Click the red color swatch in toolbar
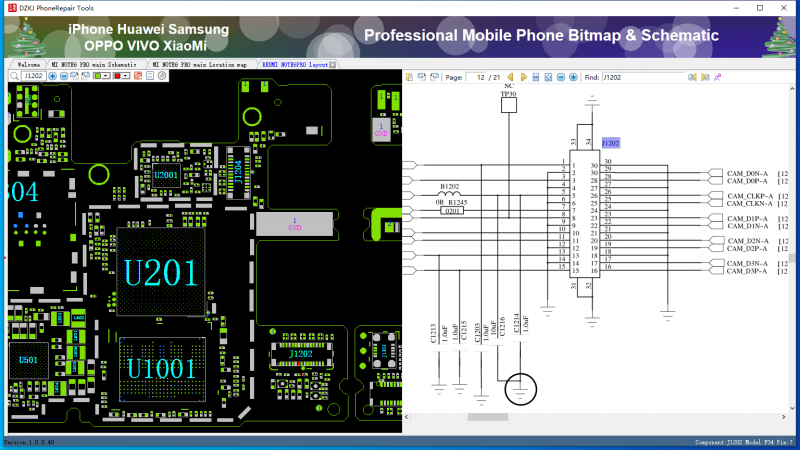Screen dimensions: 800x450 click(117, 76)
